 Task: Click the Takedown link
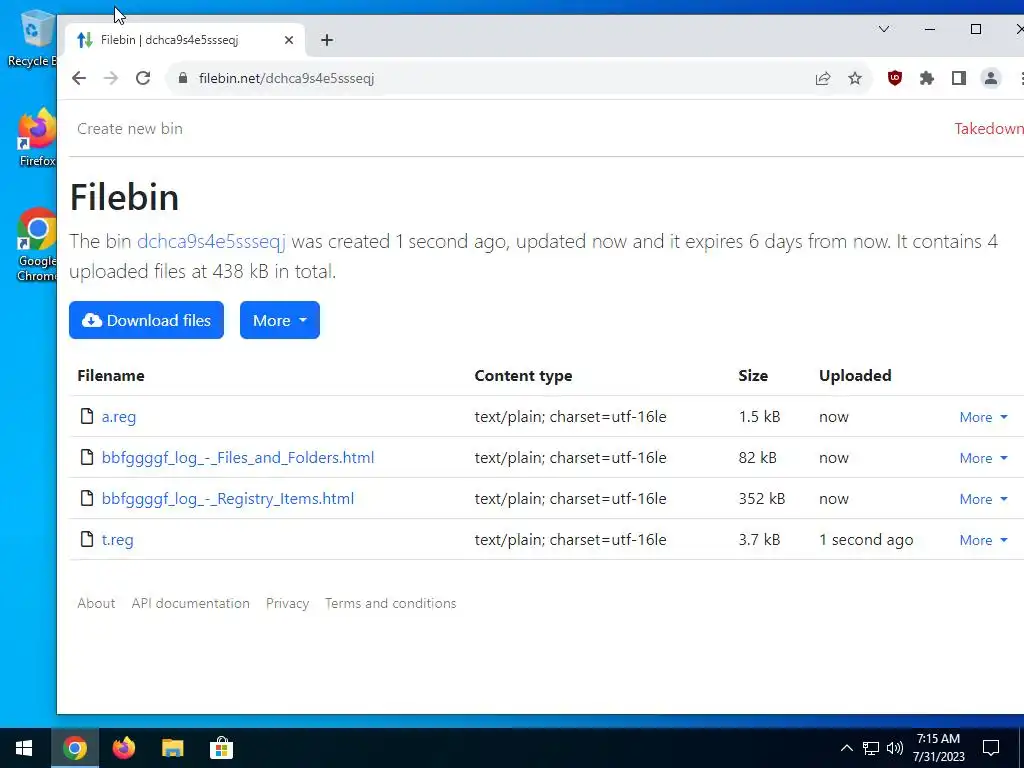989,129
